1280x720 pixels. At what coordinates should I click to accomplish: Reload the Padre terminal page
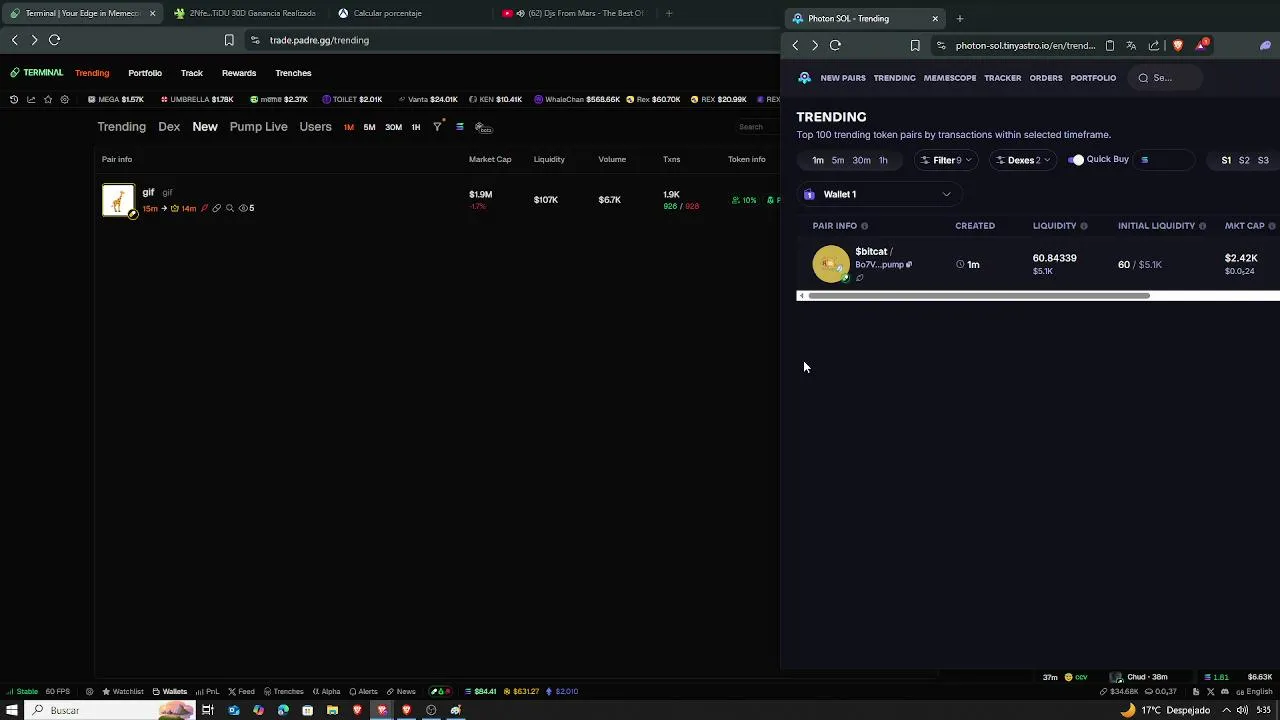pyautogui.click(x=55, y=40)
